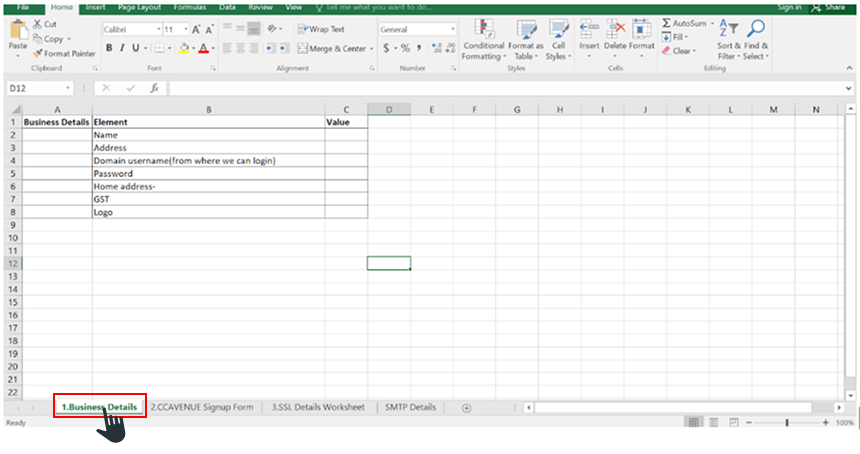
Task: Toggle italic formatting
Action: [x=122, y=48]
